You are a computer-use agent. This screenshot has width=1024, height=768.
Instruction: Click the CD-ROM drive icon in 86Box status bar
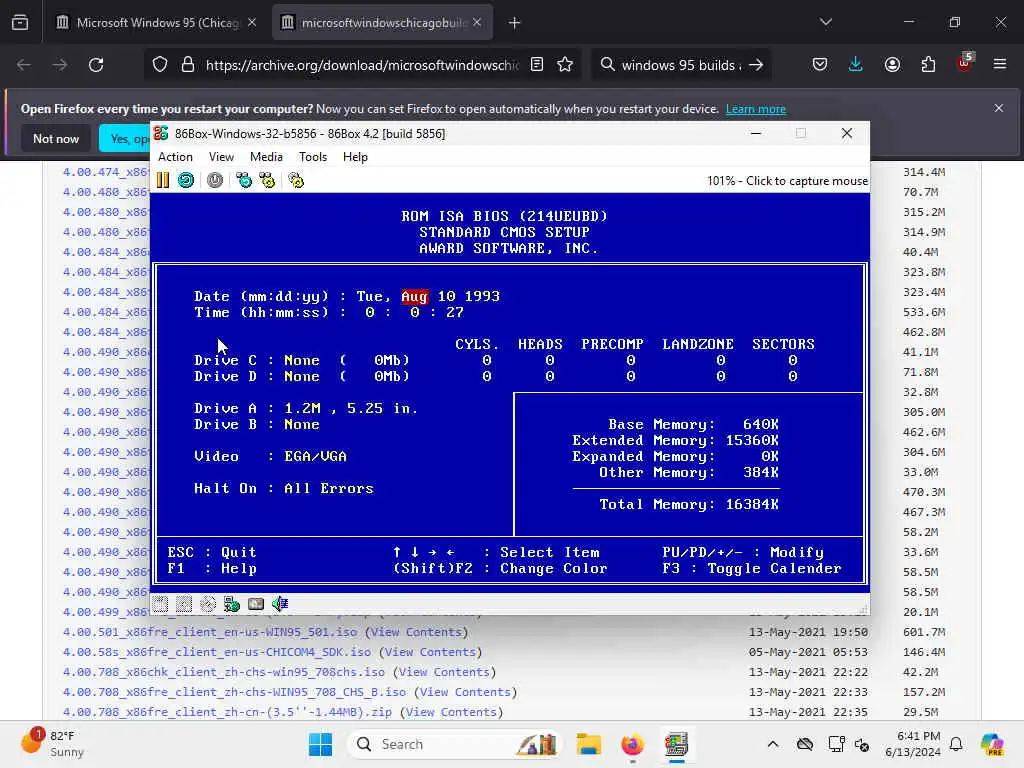click(208, 604)
